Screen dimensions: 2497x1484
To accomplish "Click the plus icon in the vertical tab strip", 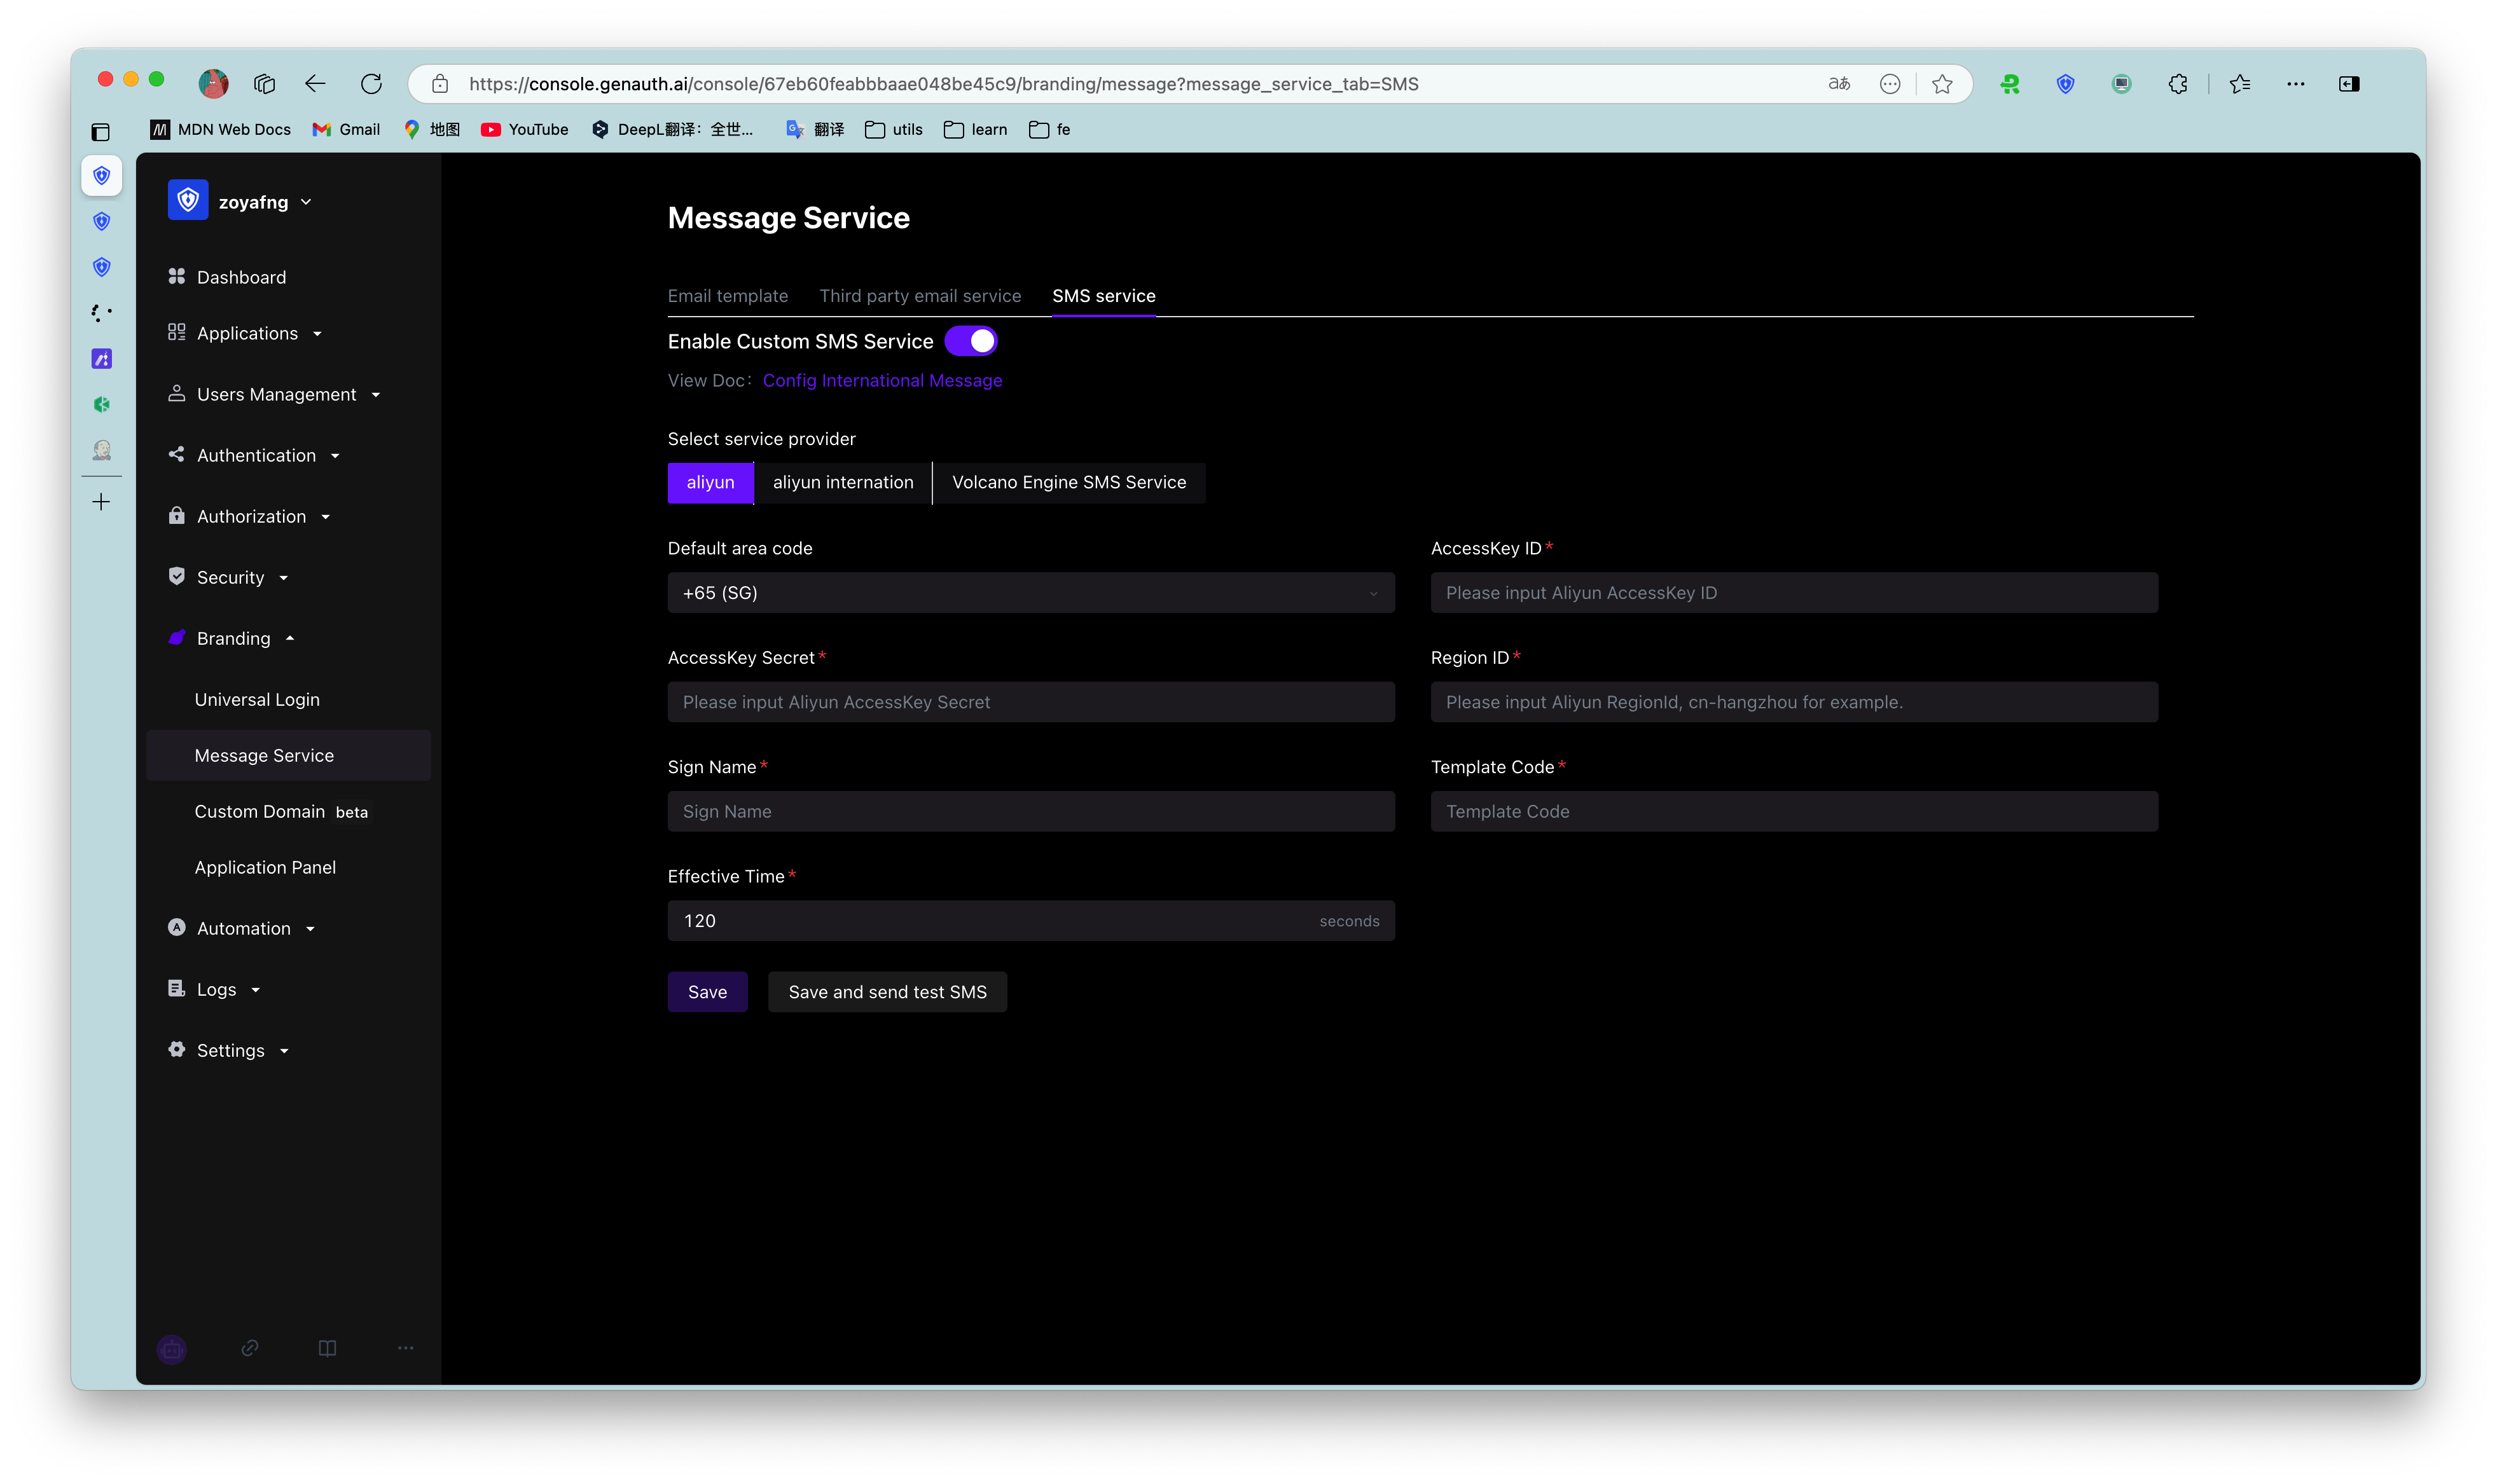I will point(101,502).
